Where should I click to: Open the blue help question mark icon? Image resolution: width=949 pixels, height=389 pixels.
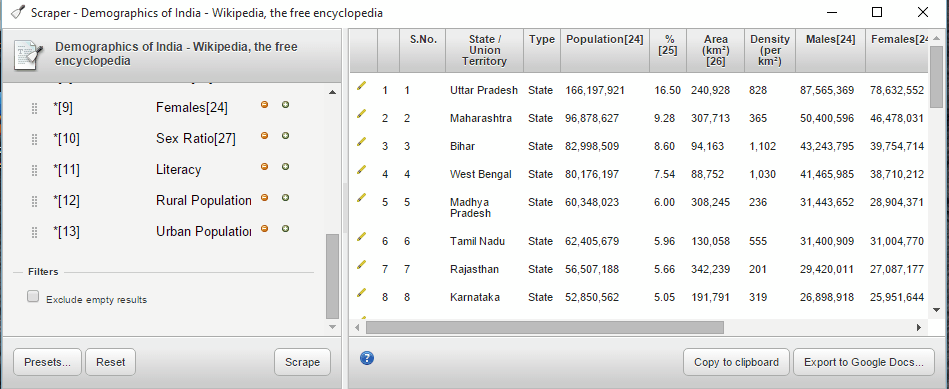[367, 358]
